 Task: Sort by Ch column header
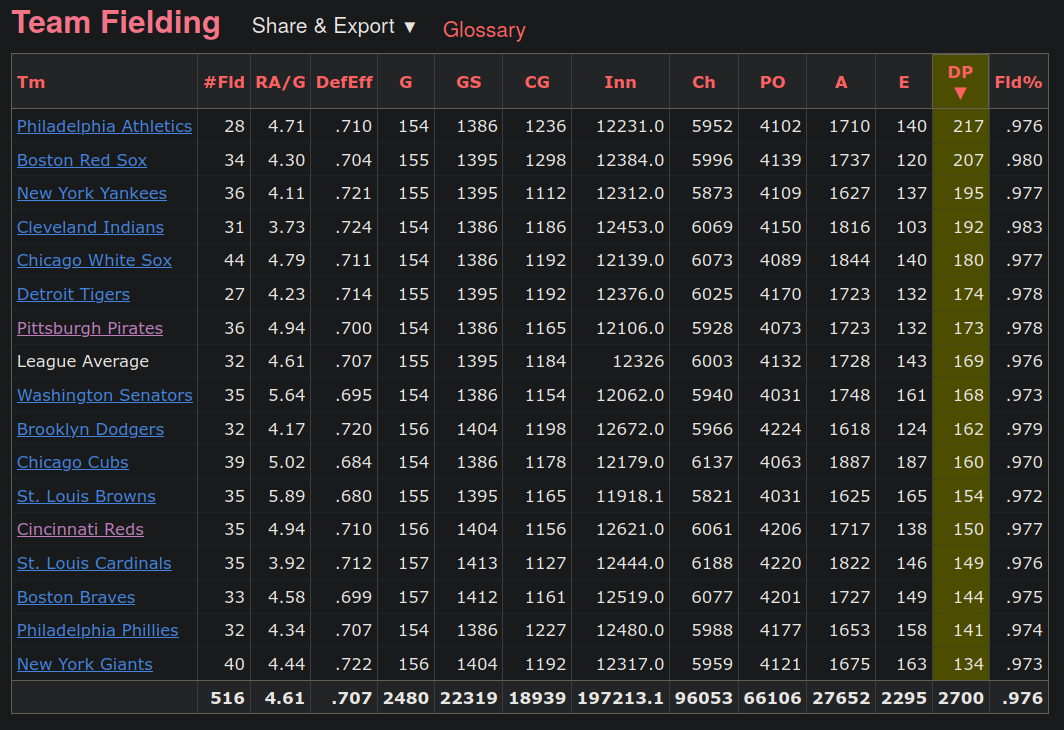coord(704,82)
